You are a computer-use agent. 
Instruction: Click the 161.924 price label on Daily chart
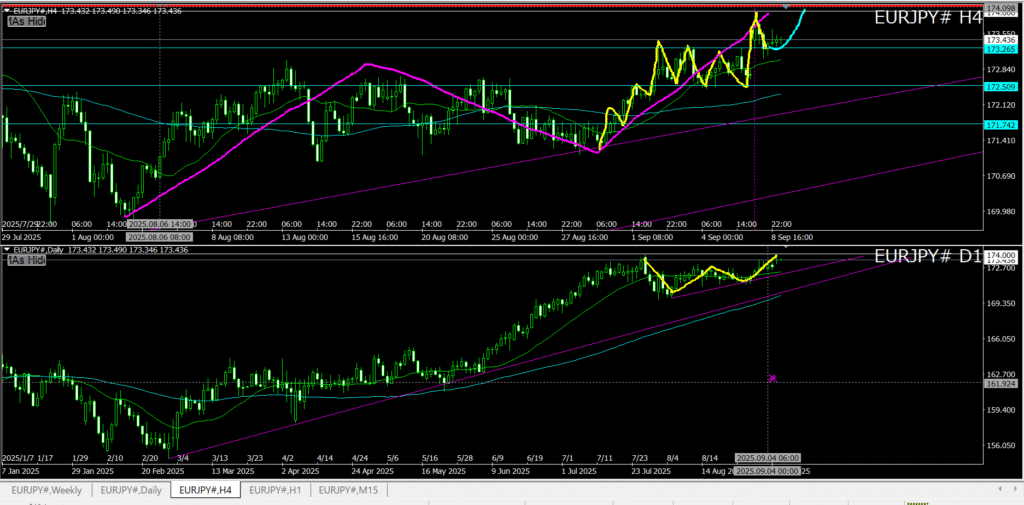click(1000, 383)
